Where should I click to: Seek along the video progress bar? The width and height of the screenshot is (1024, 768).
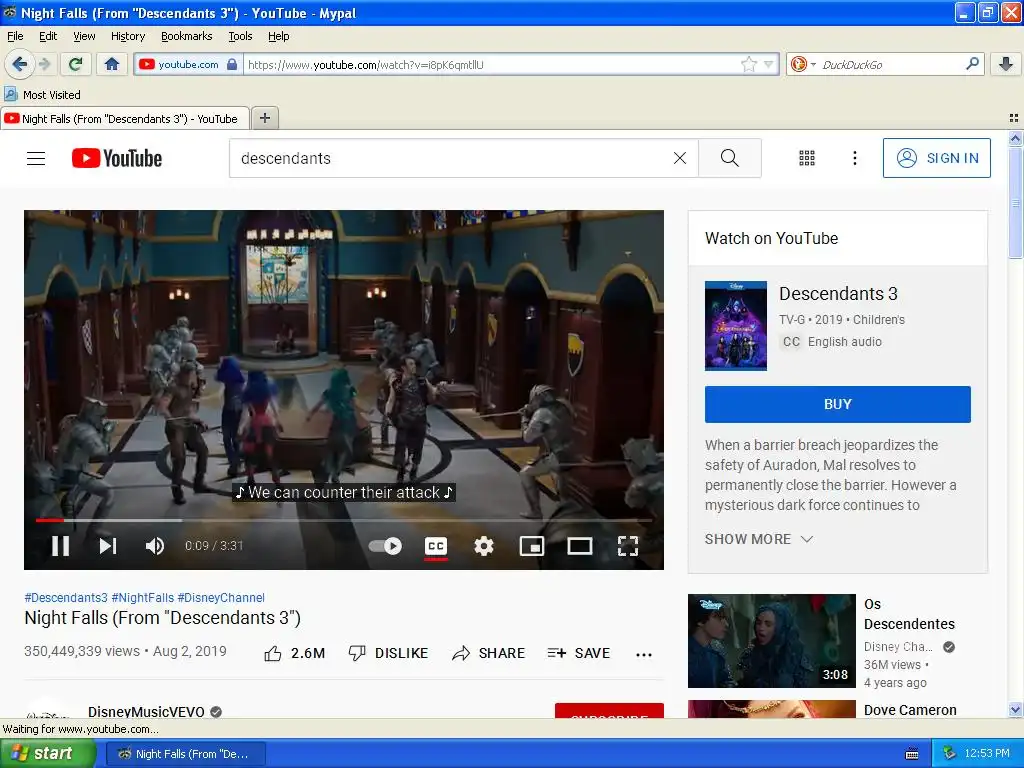tap(344, 520)
